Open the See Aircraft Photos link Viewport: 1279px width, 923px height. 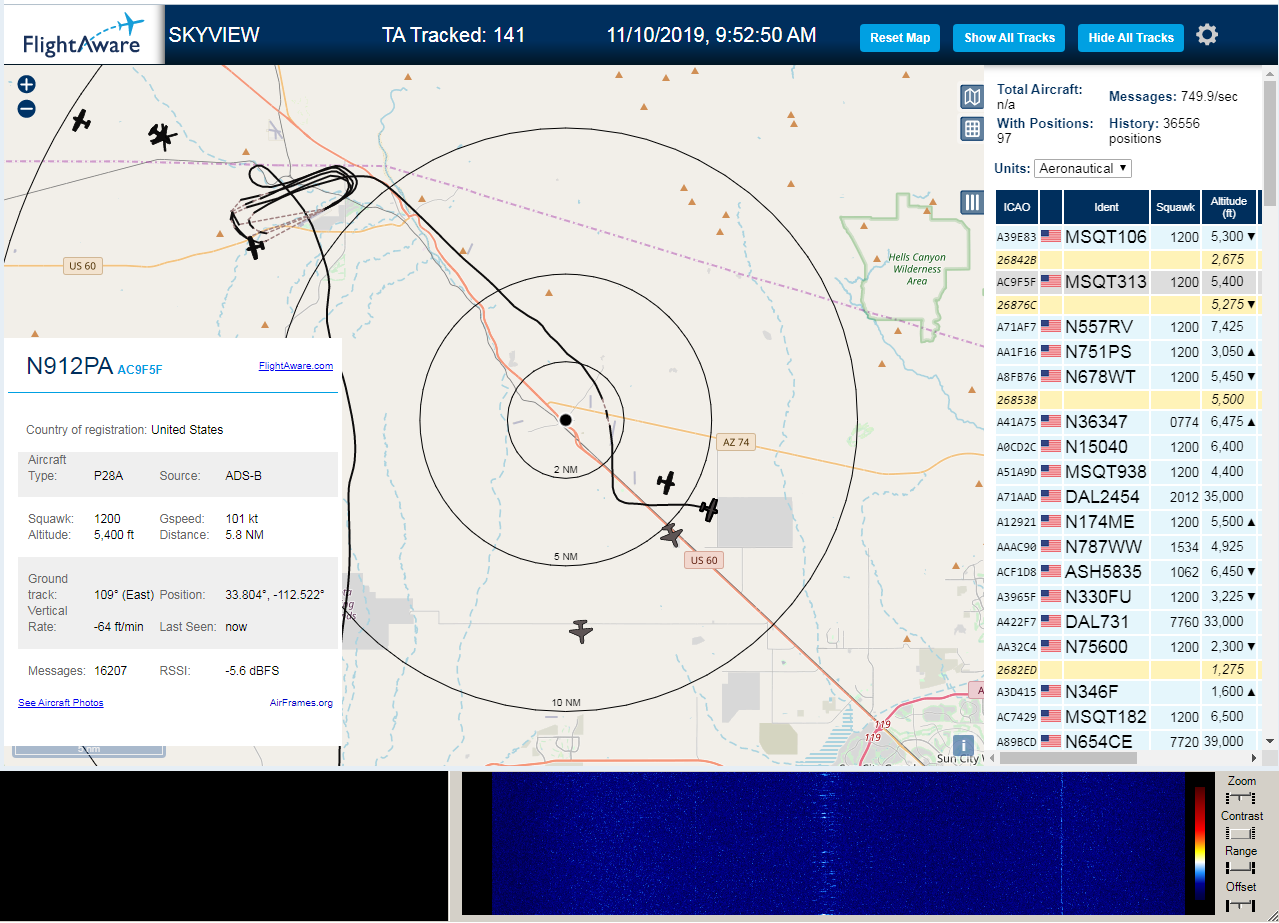coord(61,703)
